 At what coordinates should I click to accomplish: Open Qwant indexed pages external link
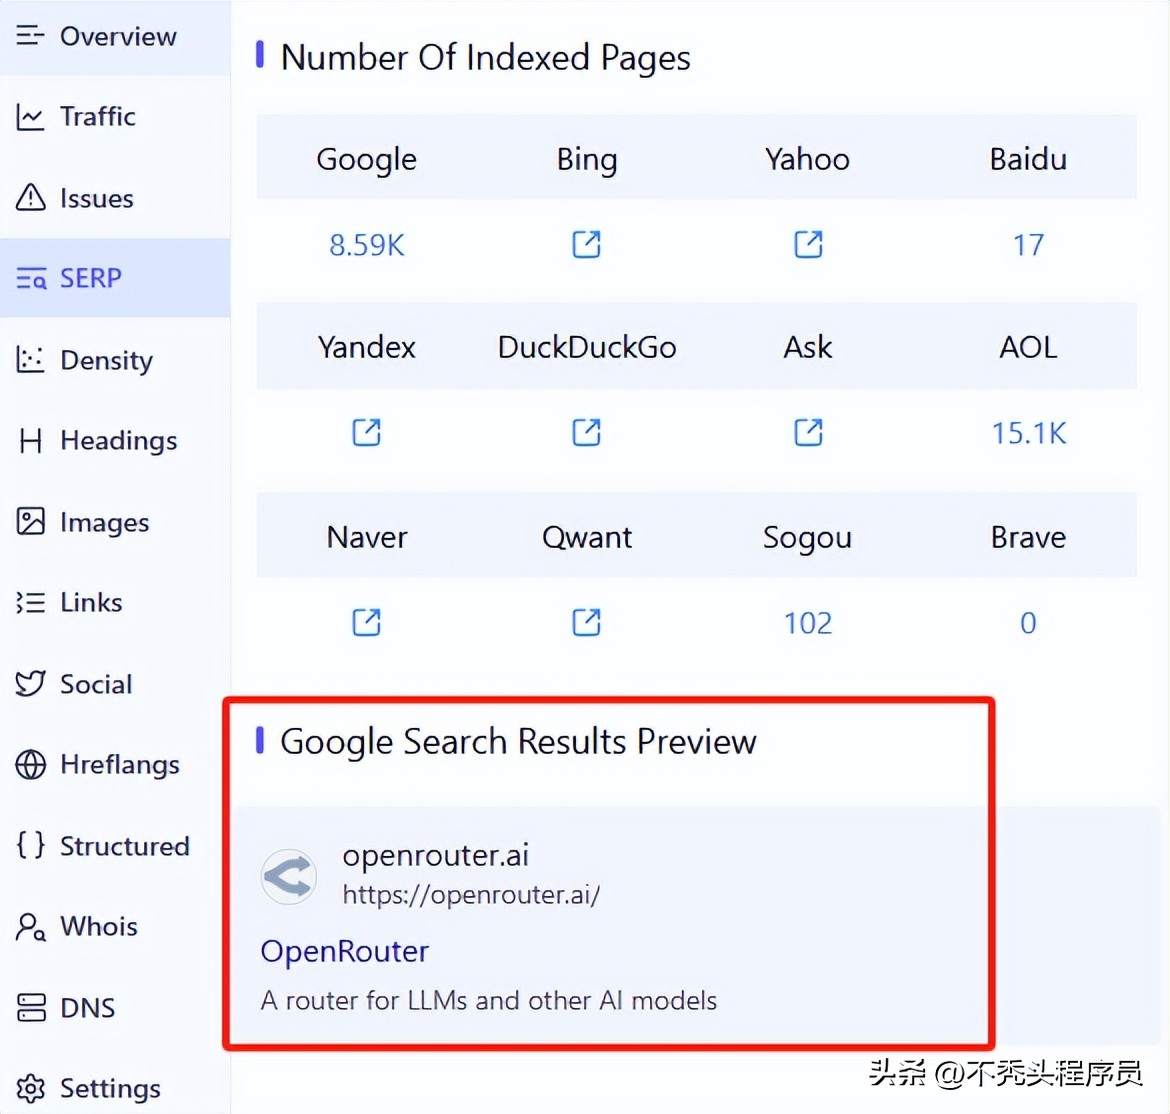[x=586, y=622]
